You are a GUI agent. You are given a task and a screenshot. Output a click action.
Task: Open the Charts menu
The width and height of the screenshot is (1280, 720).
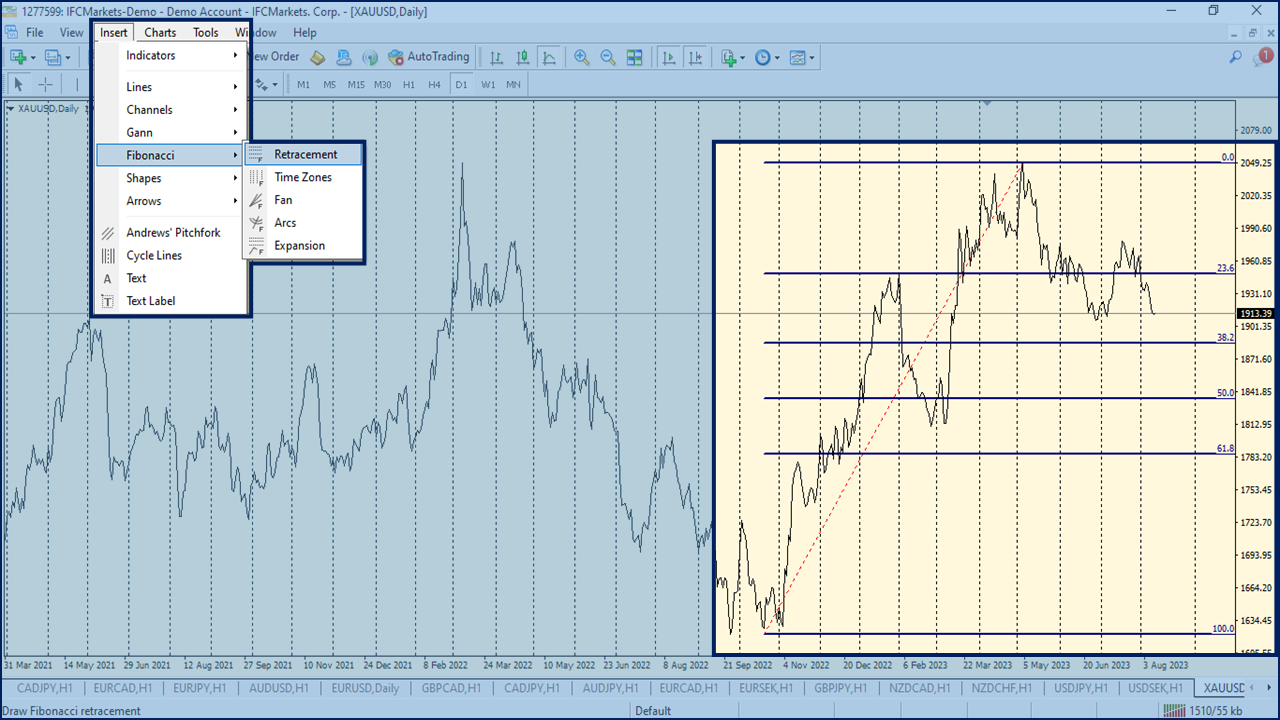(159, 32)
